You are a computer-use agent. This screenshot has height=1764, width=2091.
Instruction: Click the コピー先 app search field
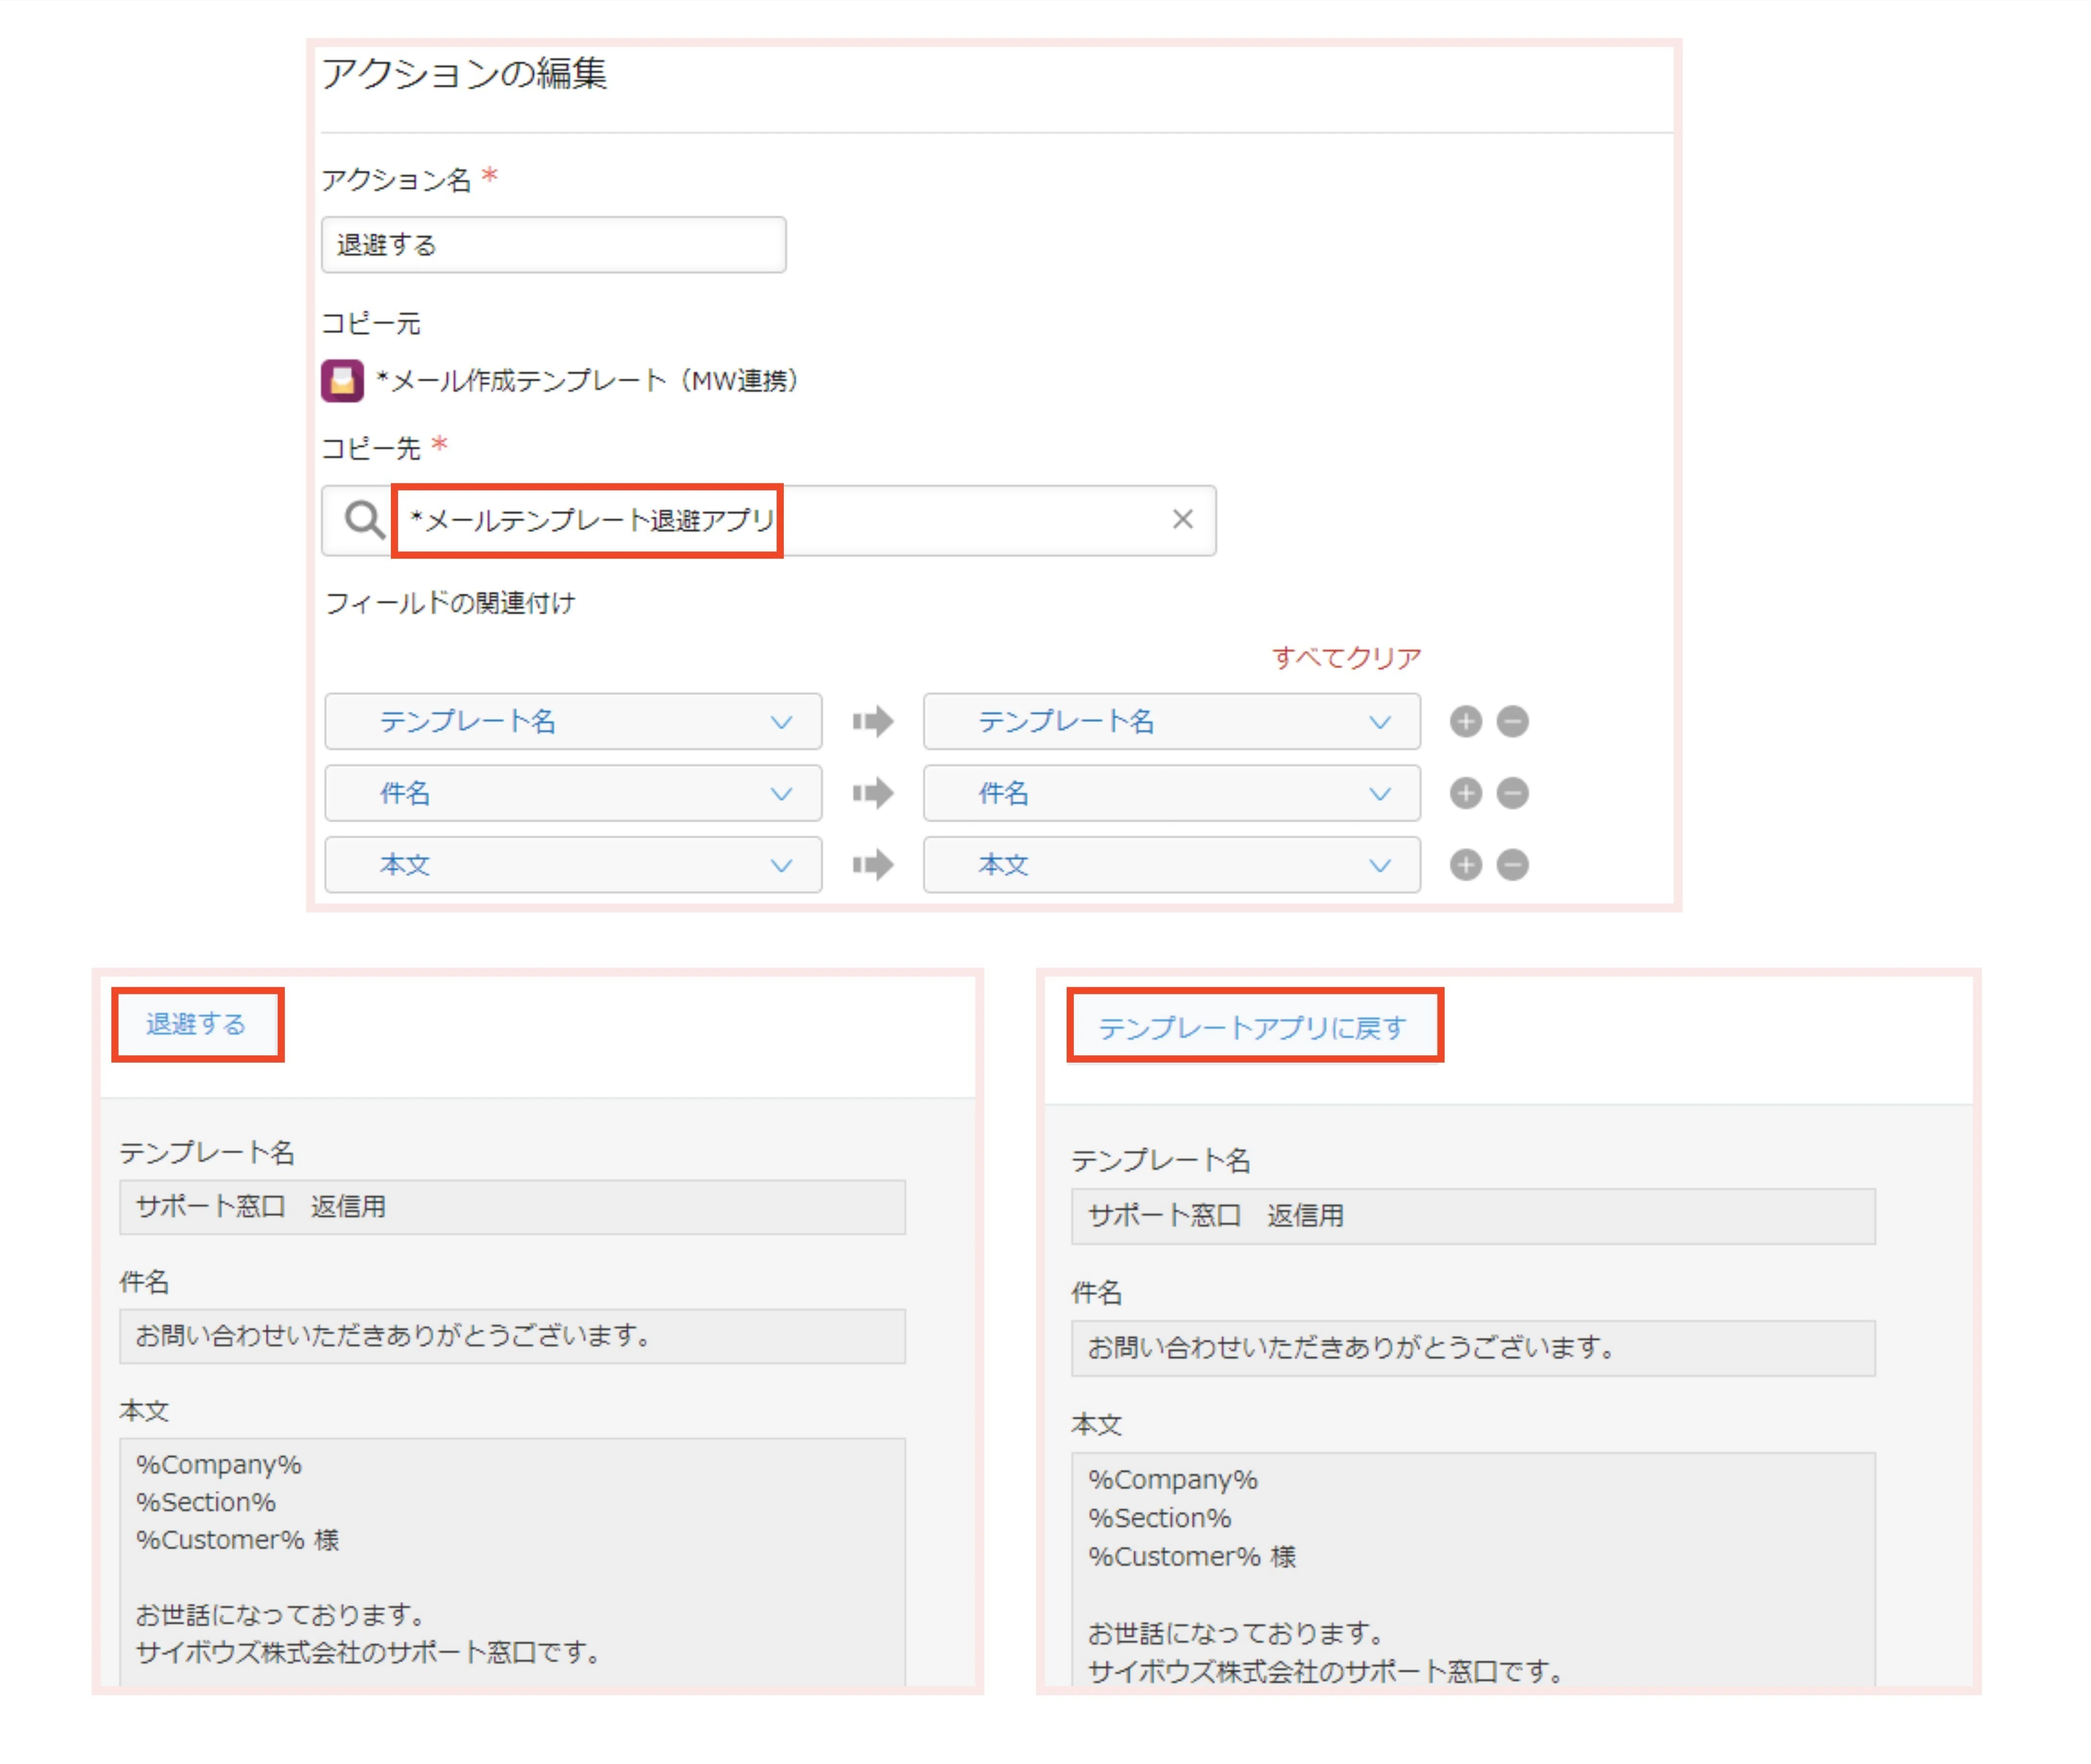768,520
